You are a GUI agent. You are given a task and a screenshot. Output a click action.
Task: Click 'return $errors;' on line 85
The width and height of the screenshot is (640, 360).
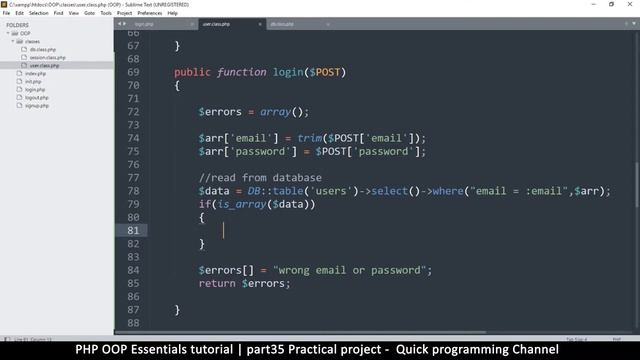click(244, 283)
